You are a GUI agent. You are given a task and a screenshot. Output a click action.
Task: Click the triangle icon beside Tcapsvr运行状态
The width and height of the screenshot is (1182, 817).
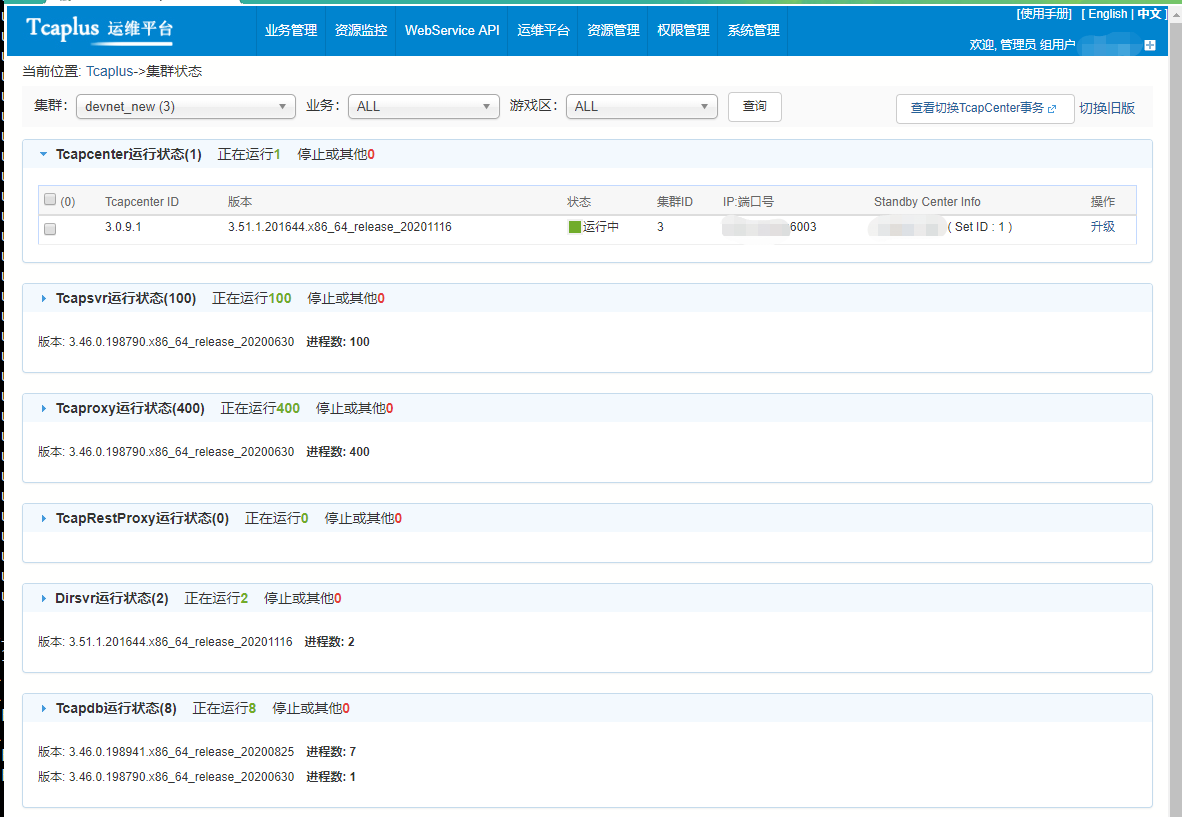[x=44, y=298]
